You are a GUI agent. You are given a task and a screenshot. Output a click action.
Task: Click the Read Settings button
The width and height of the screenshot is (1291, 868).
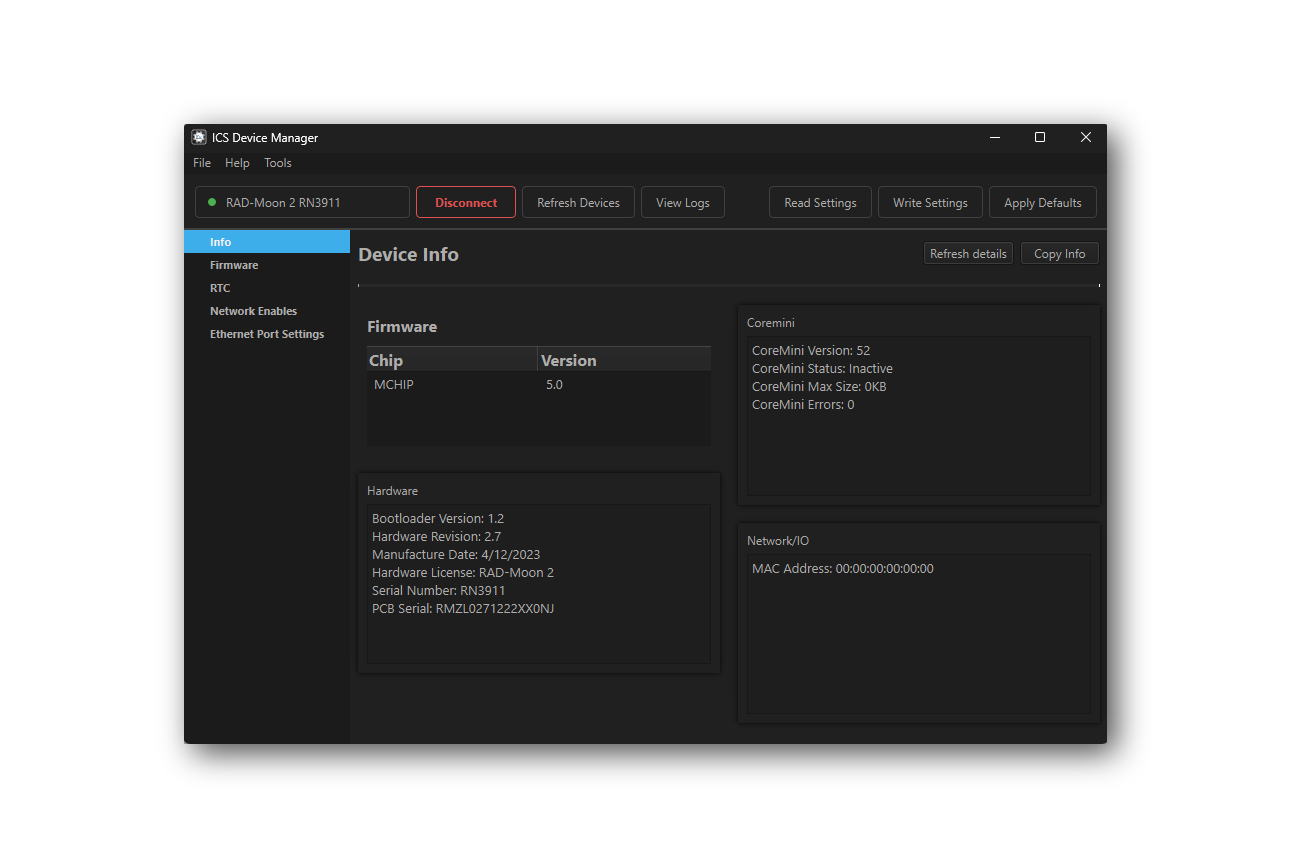tap(820, 202)
